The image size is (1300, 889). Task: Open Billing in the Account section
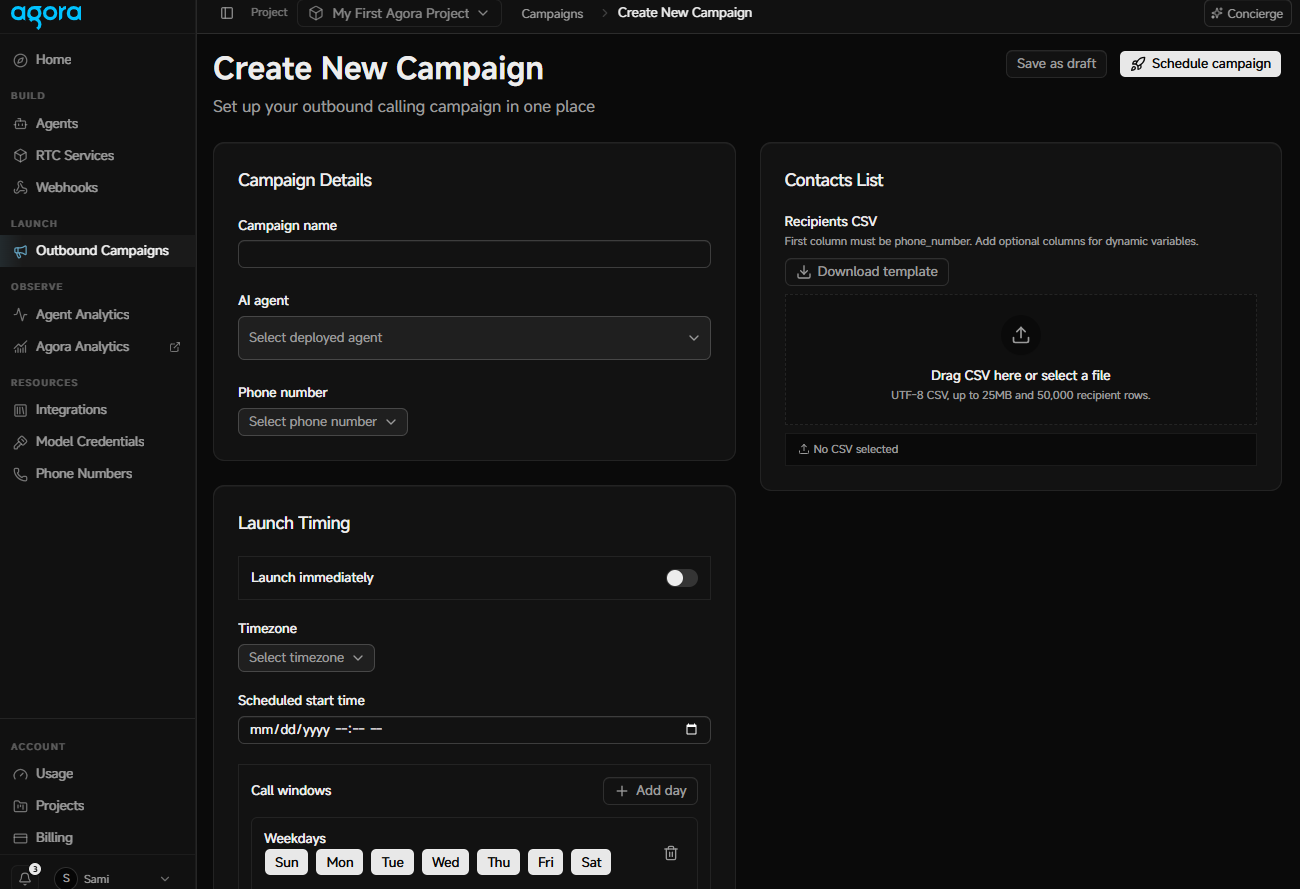click(98, 838)
